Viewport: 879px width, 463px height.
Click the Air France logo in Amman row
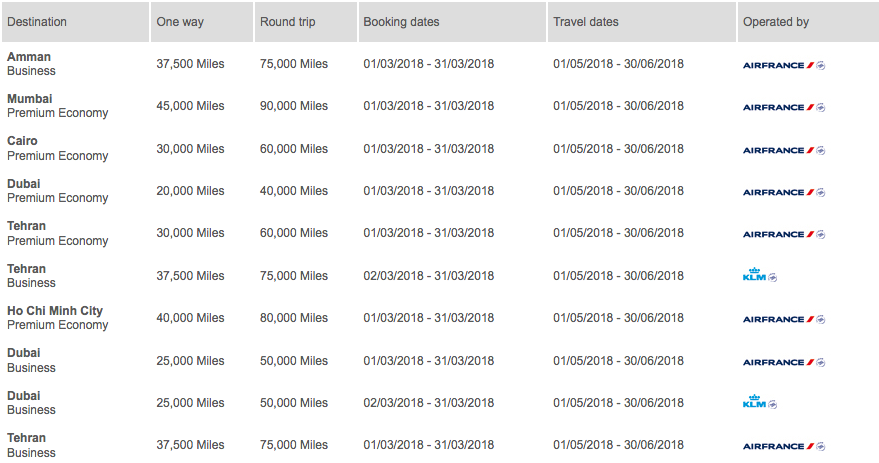pos(783,65)
